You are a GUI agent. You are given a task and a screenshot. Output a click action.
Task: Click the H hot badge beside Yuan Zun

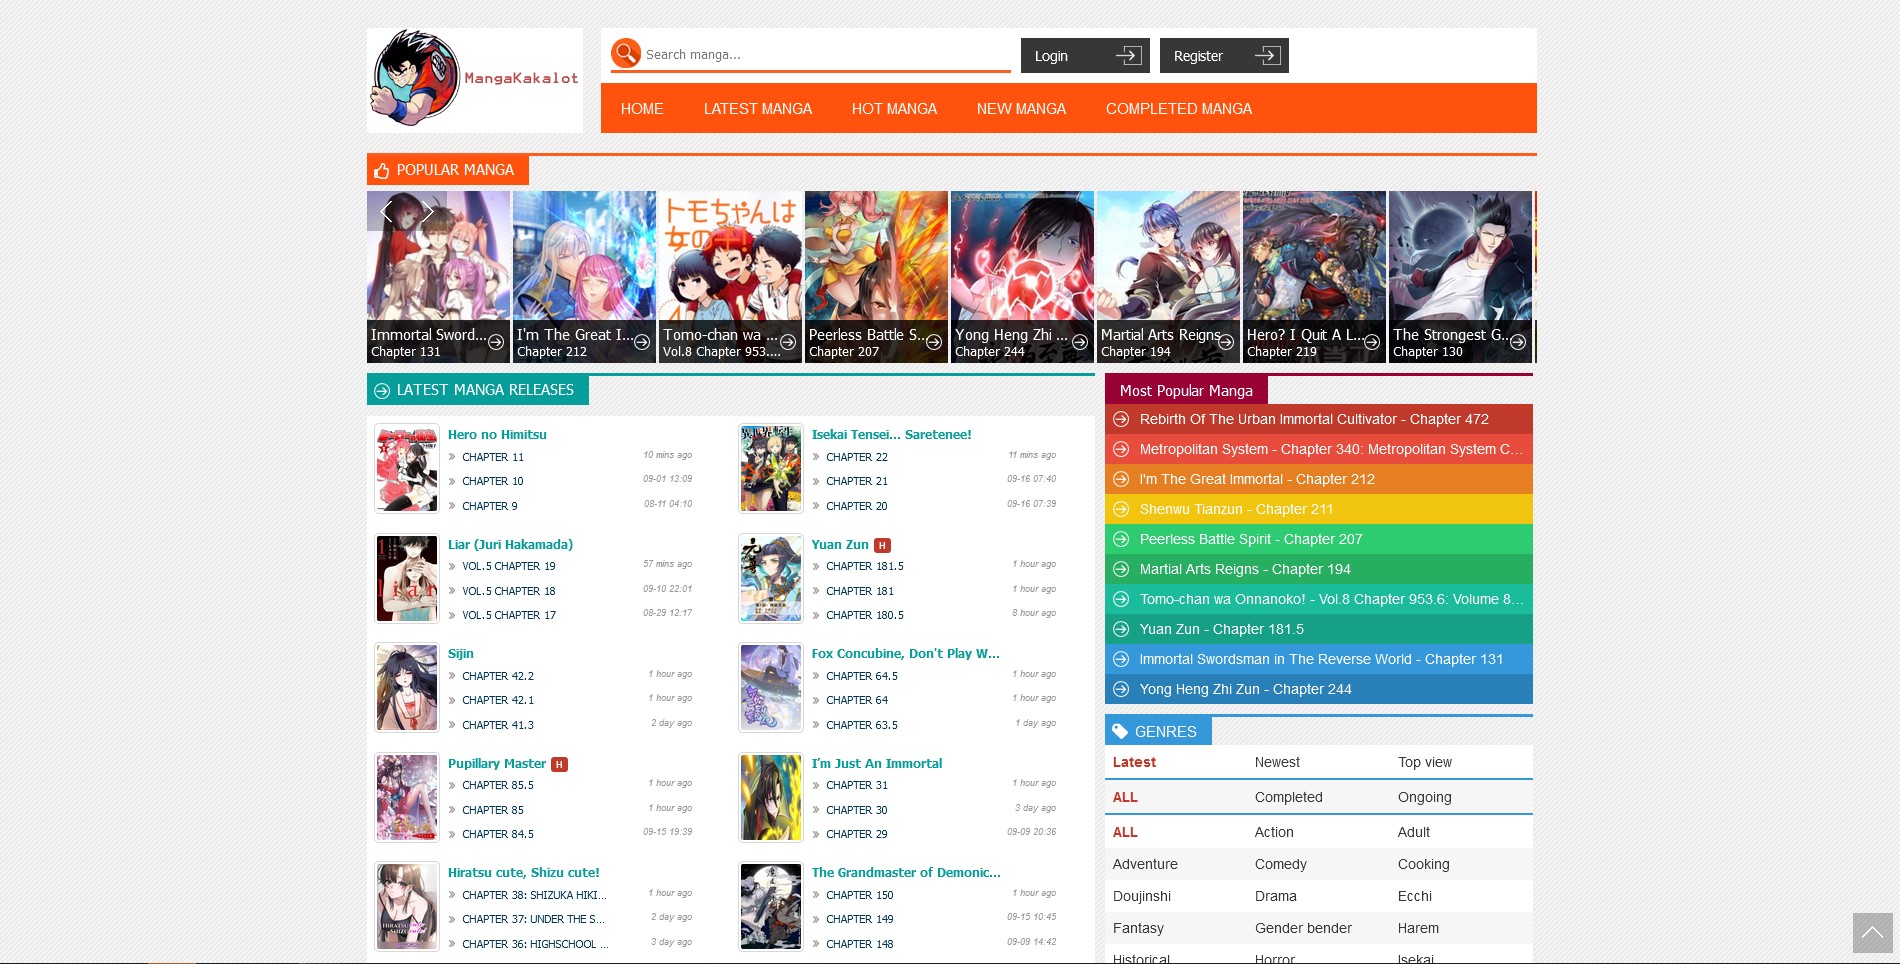[882, 545]
